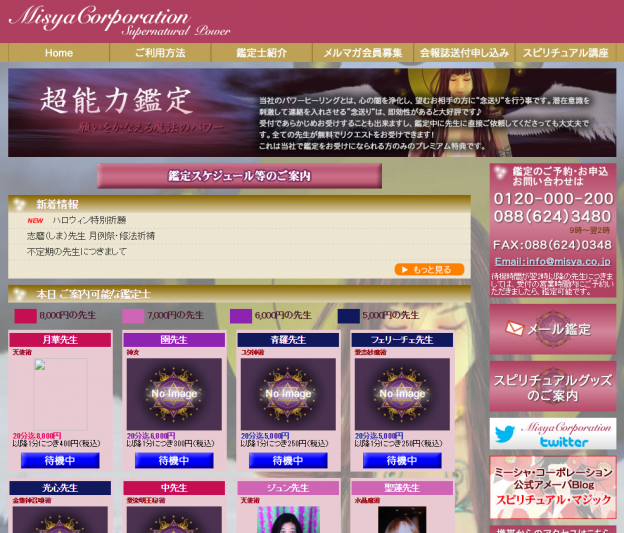Click 天使術 label under 月華先生

pyautogui.click(x=22, y=352)
